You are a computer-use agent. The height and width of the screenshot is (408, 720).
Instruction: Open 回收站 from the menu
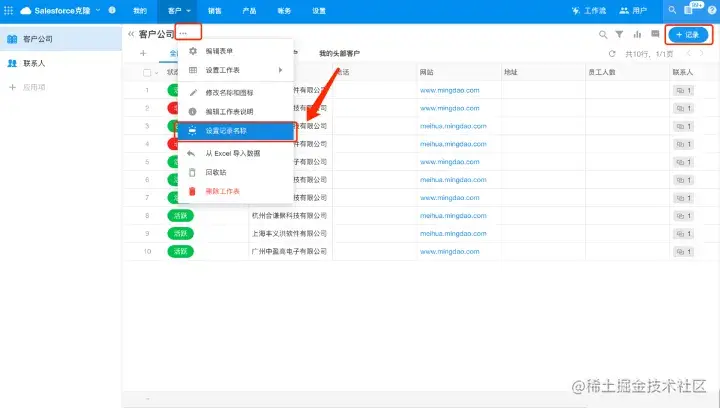[236, 172]
